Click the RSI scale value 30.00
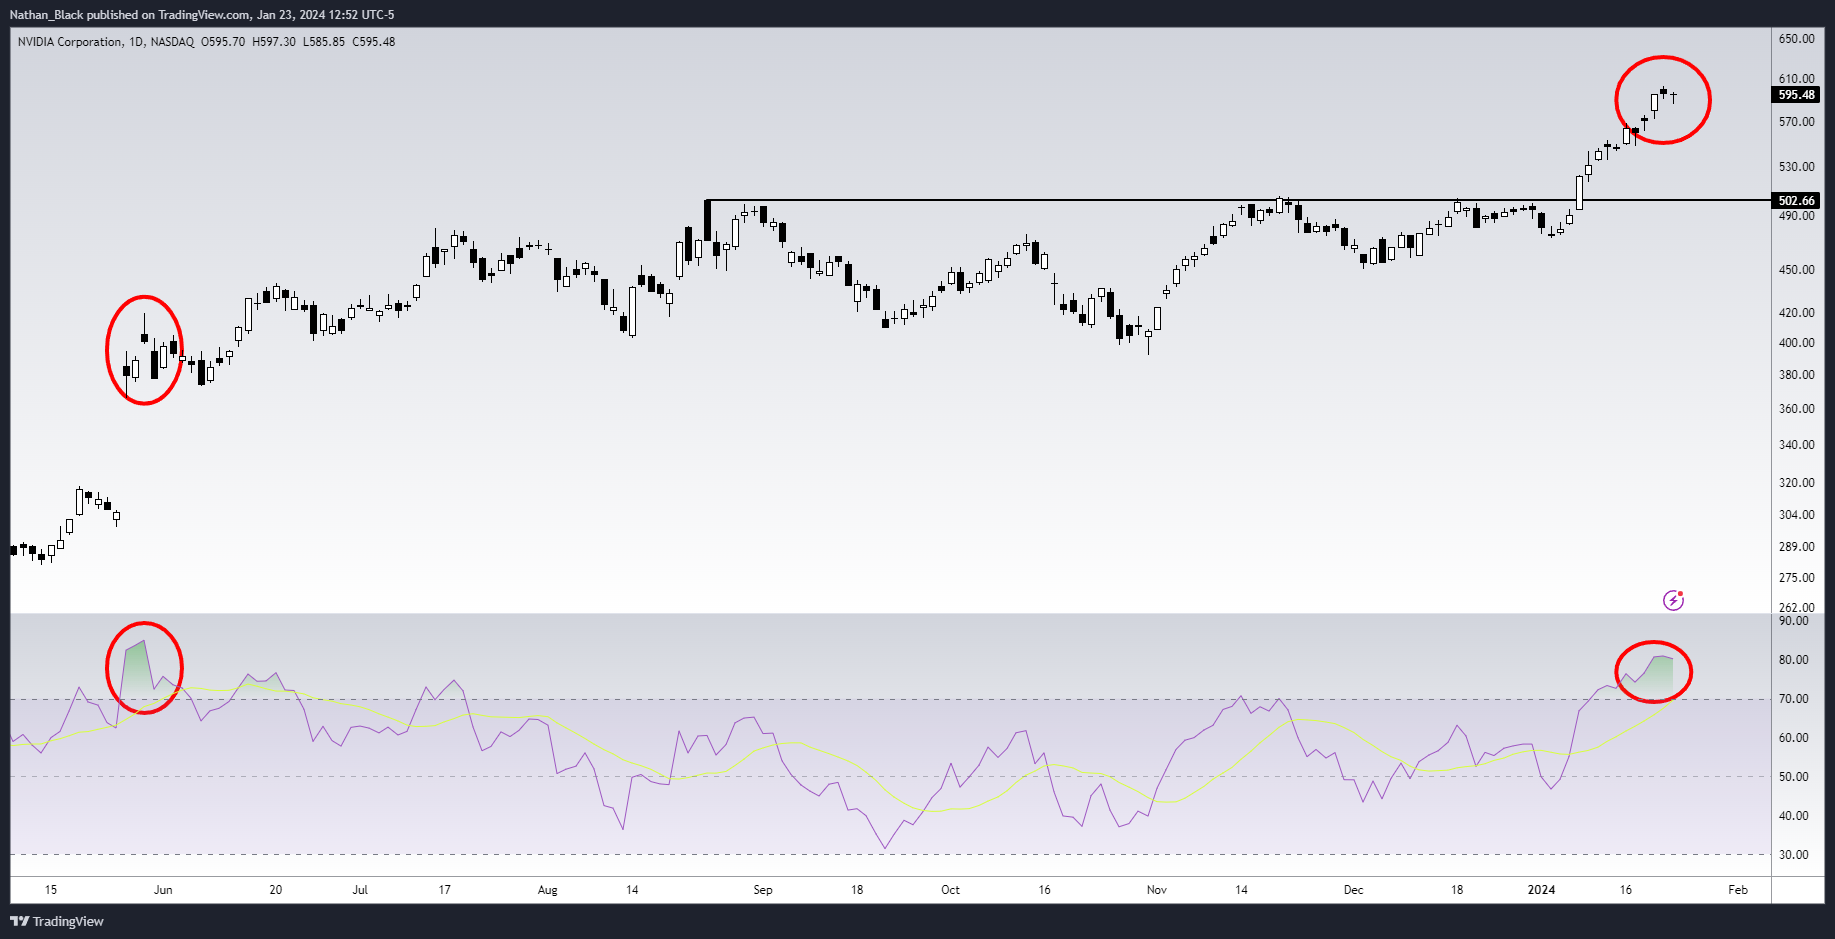The width and height of the screenshot is (1835, 939). 1794,855
